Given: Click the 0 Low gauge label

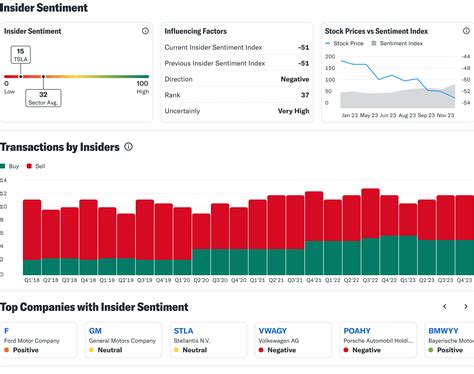Looking at the screenshot, I should point(9,87).
